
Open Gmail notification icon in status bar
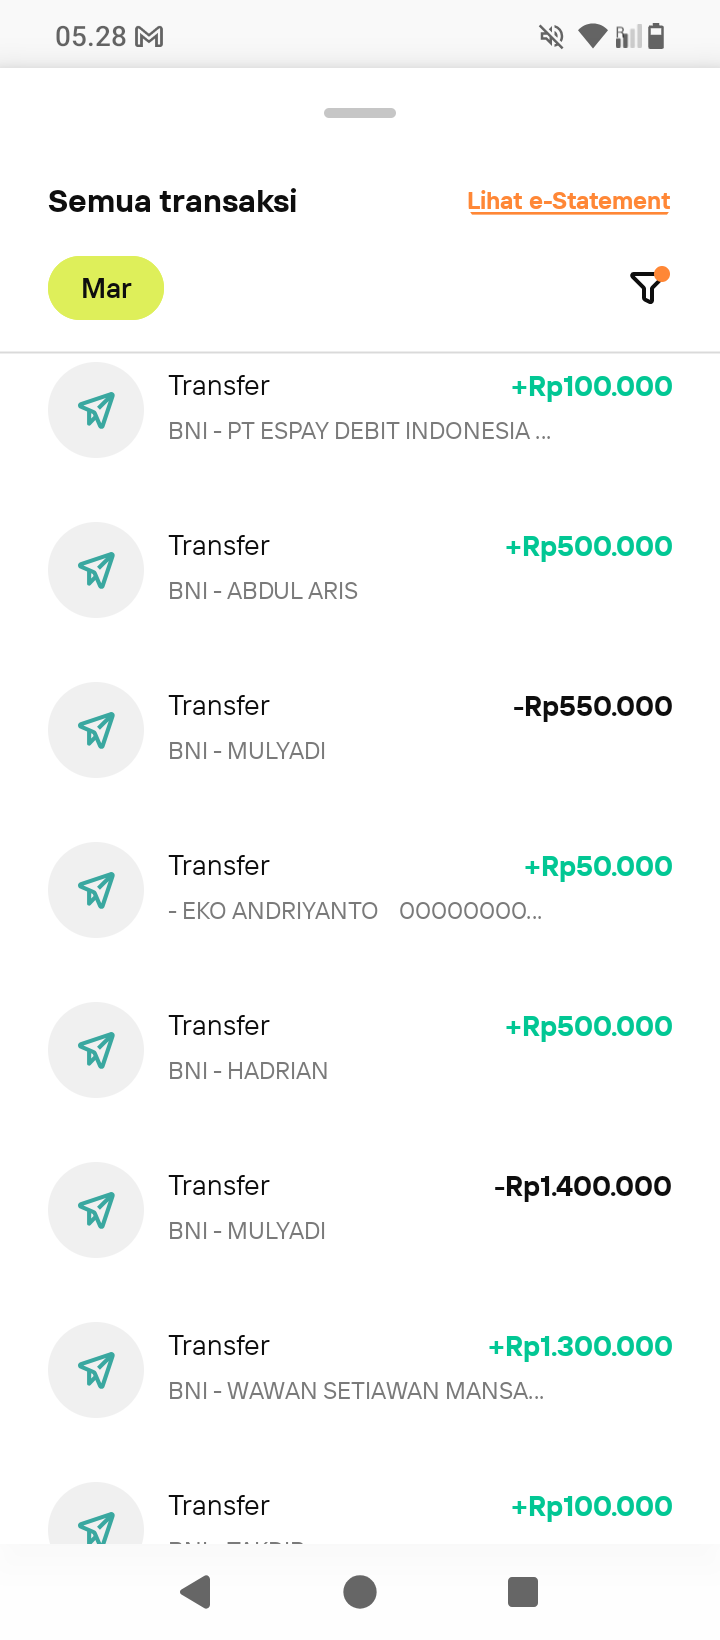[x=149, y=37]
